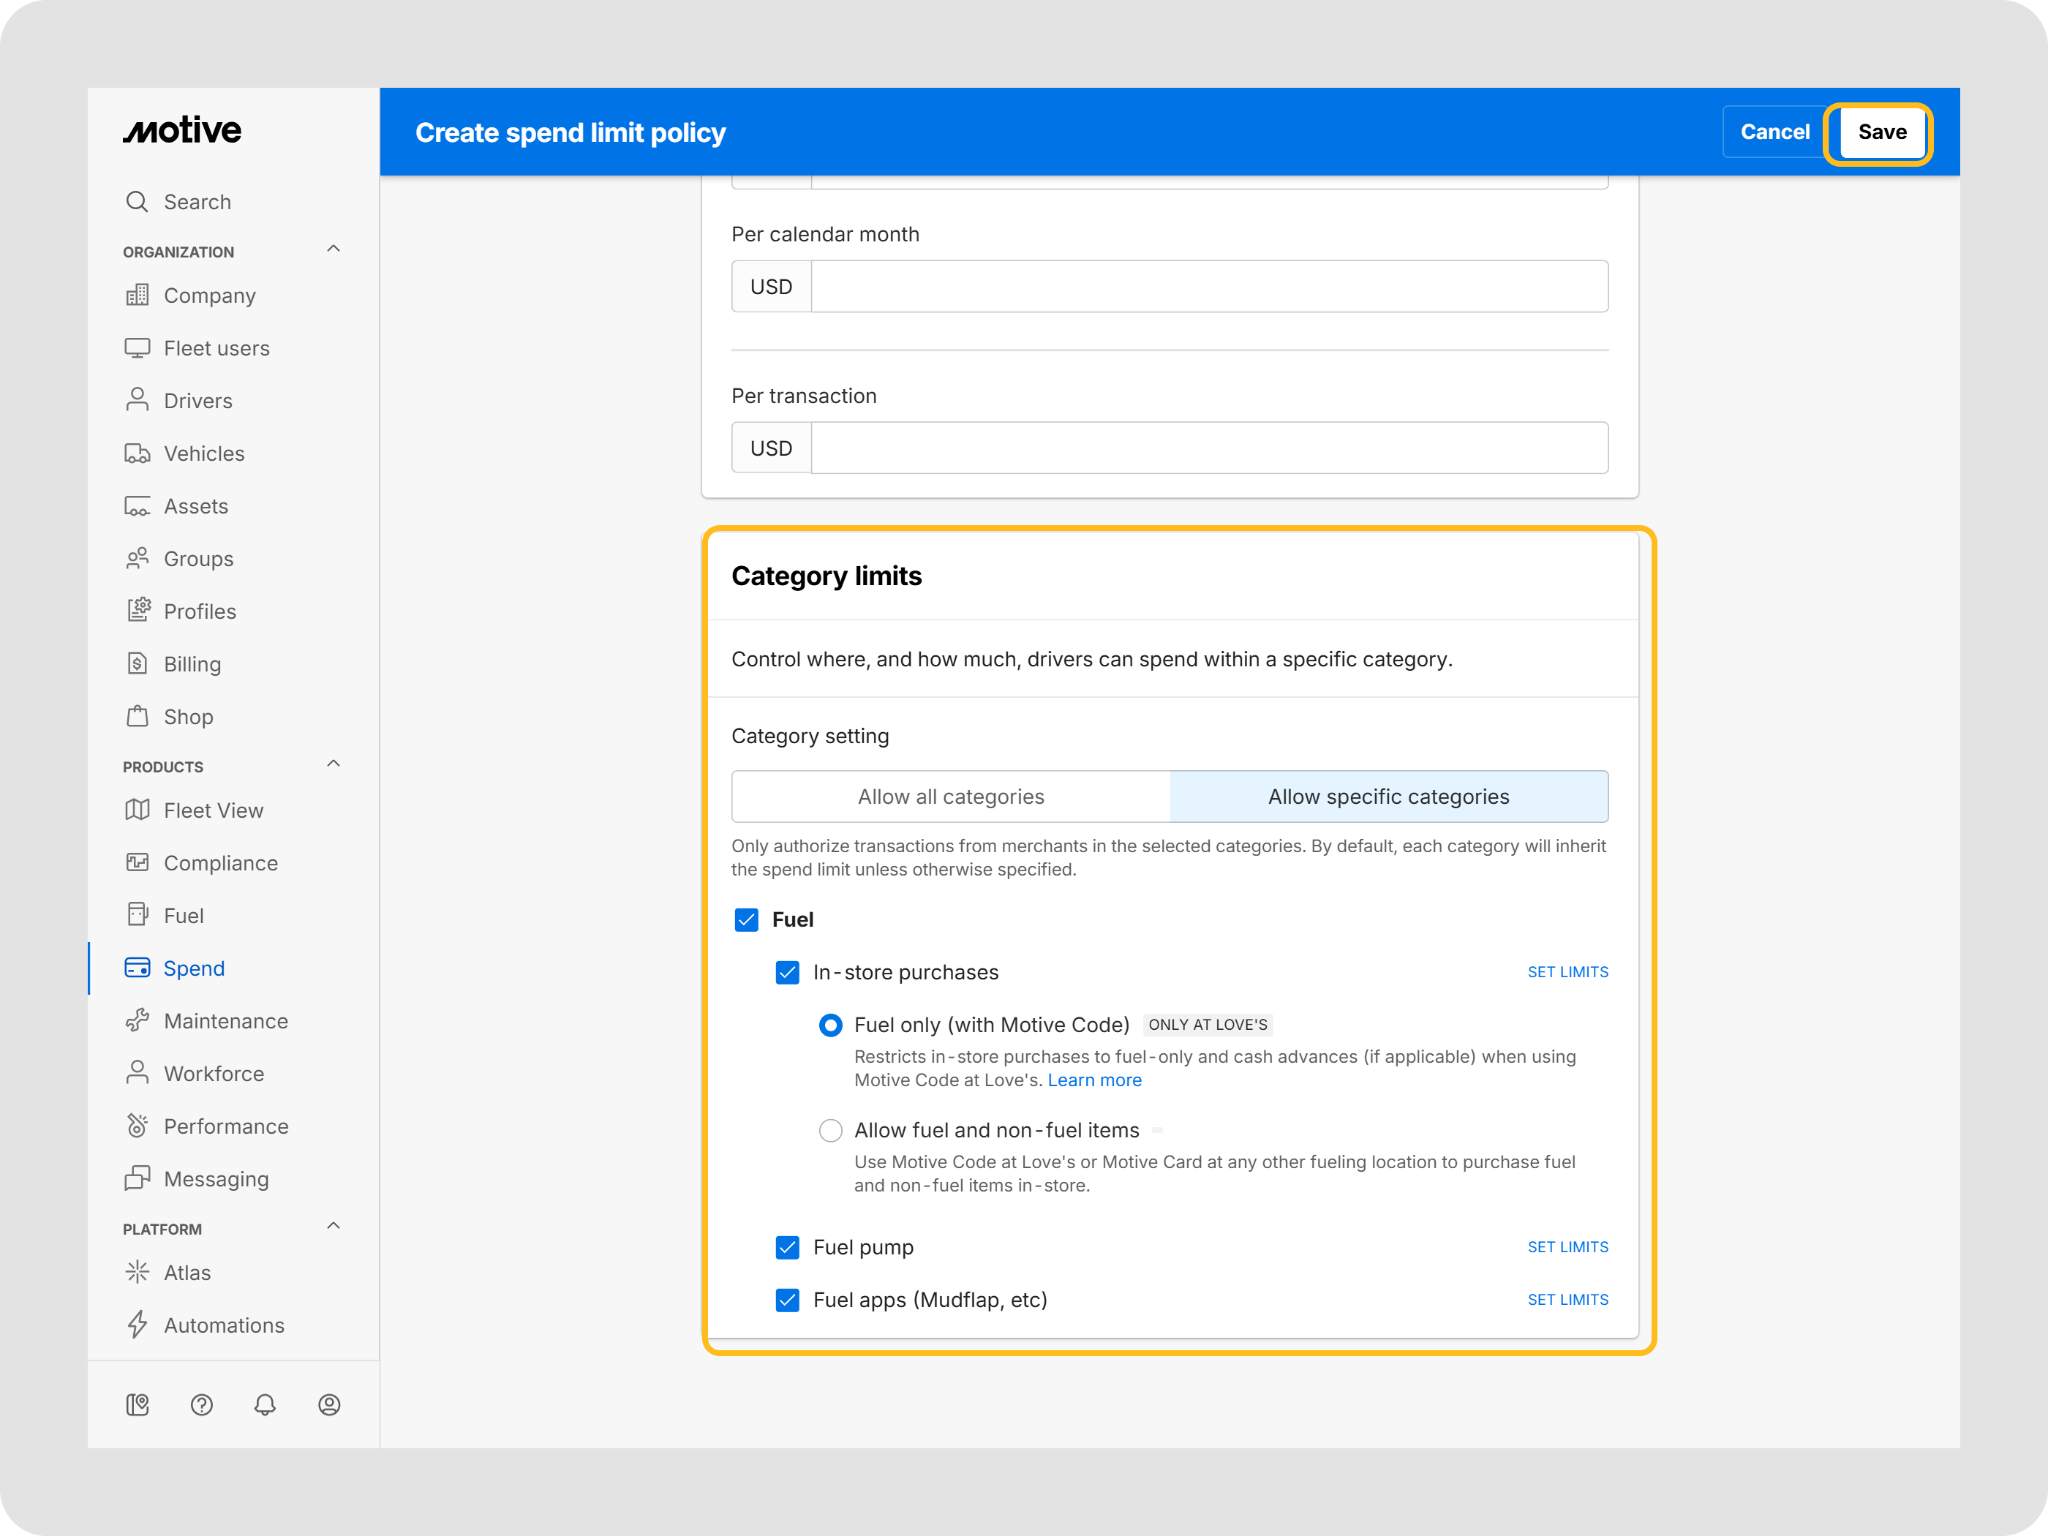Click the map book icon at sidebar bottom
The width and height of the screenshot is (2048, 1536).
(138, 1405)
